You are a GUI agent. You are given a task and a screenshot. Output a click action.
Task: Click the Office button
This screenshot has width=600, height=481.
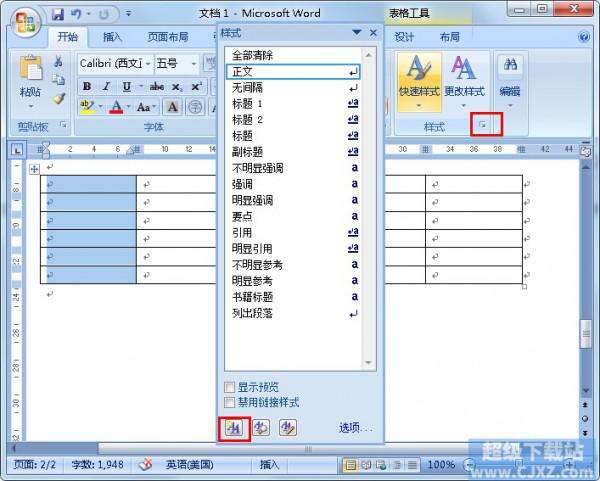(25, 21)
